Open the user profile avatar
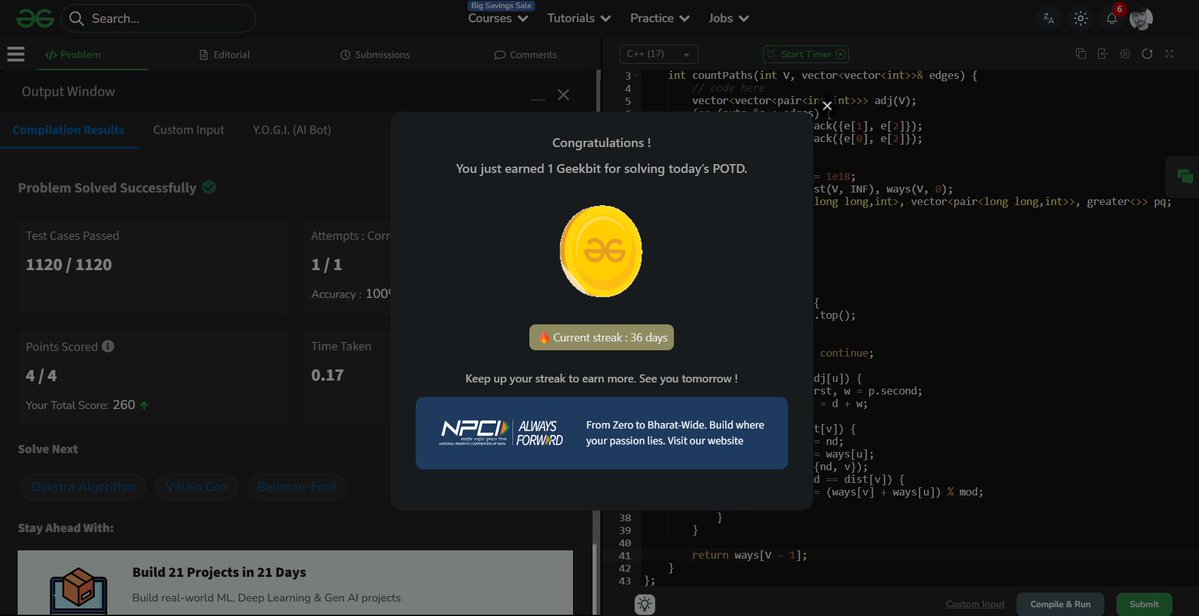This screenshot has width=1199, height=616. [x=1141, y=18]
